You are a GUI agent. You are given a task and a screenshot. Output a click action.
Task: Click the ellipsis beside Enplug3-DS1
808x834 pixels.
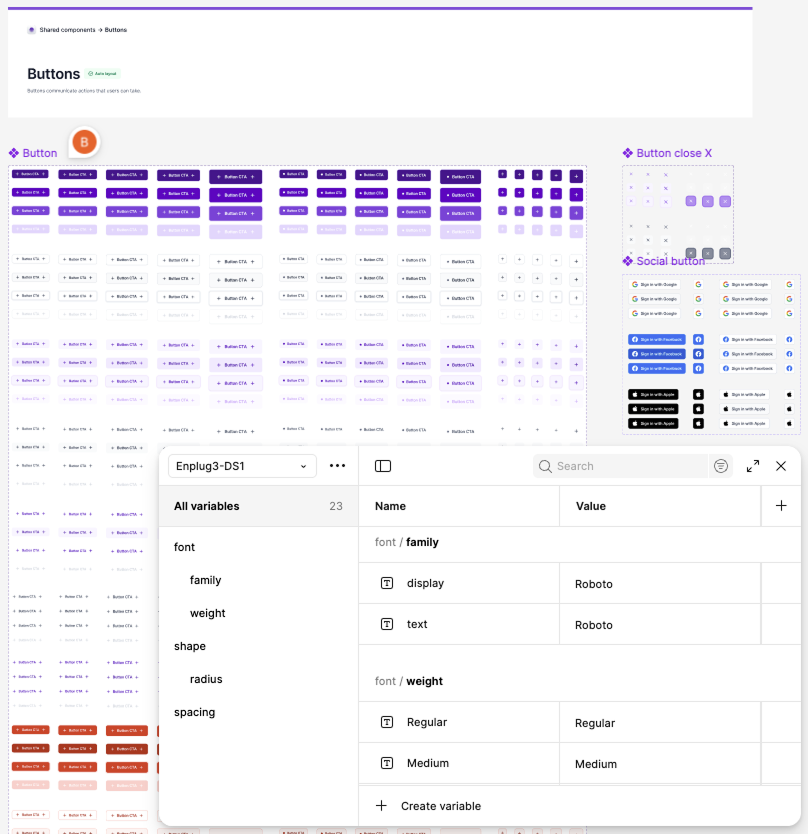tap(337, 466)
